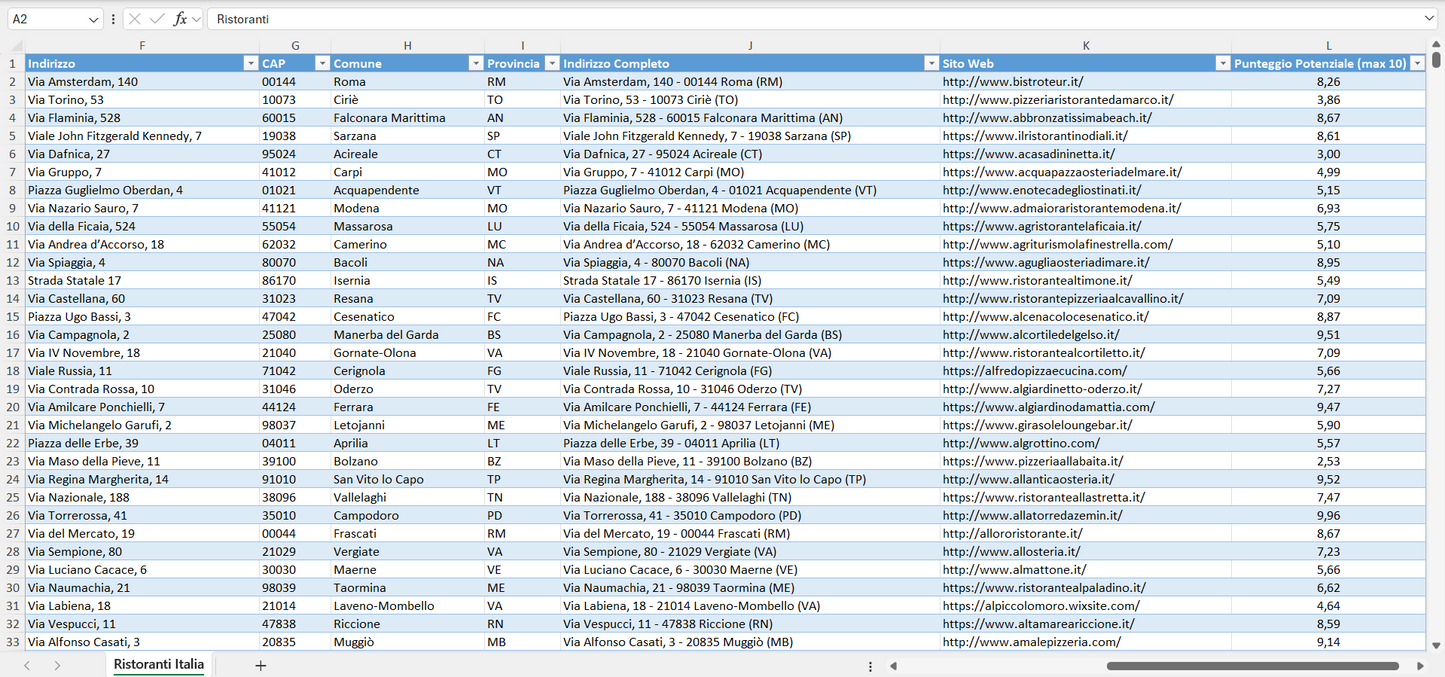Click the vertical dots menu next to the Name Box
1445x677 pixels.
click(113, 18)
